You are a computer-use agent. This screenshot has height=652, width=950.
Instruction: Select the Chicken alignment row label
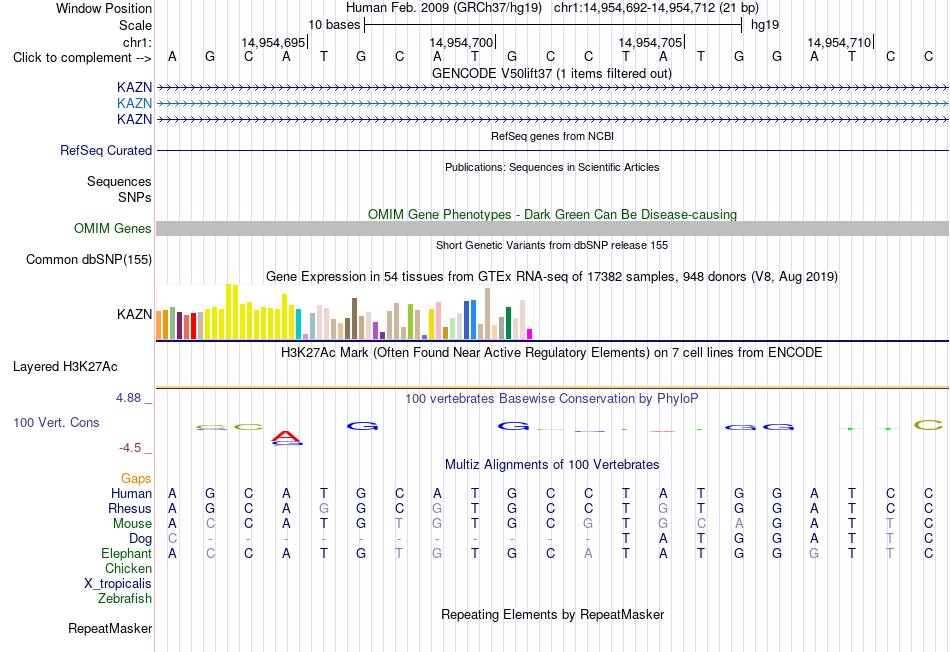pos(128,568)
